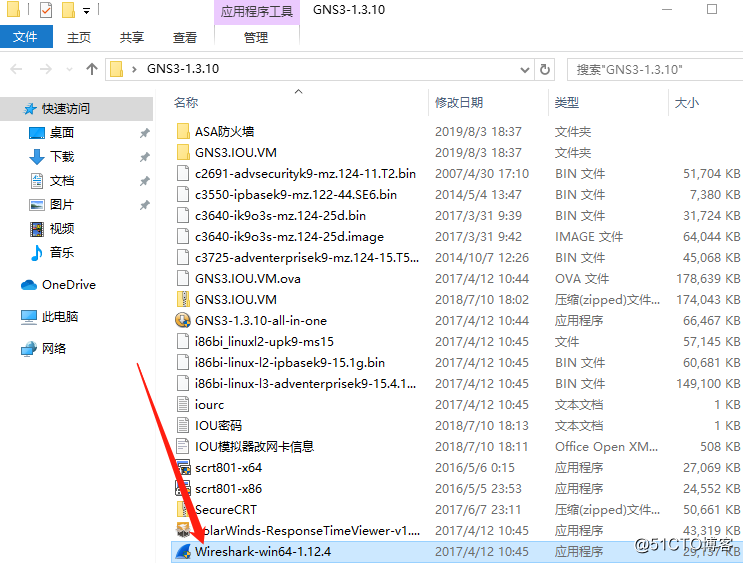Click the c2691-advsecurityk9 bin file icon

[x=183, y=173]
